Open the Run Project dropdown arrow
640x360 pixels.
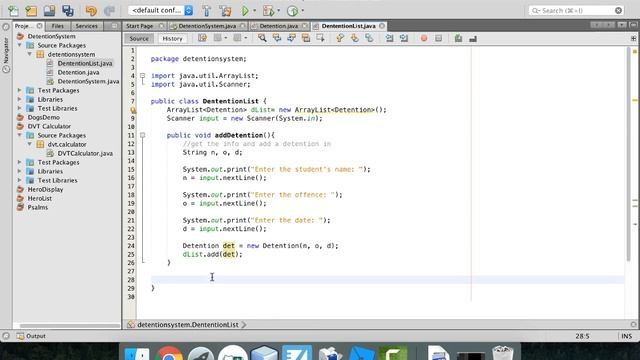255,11
